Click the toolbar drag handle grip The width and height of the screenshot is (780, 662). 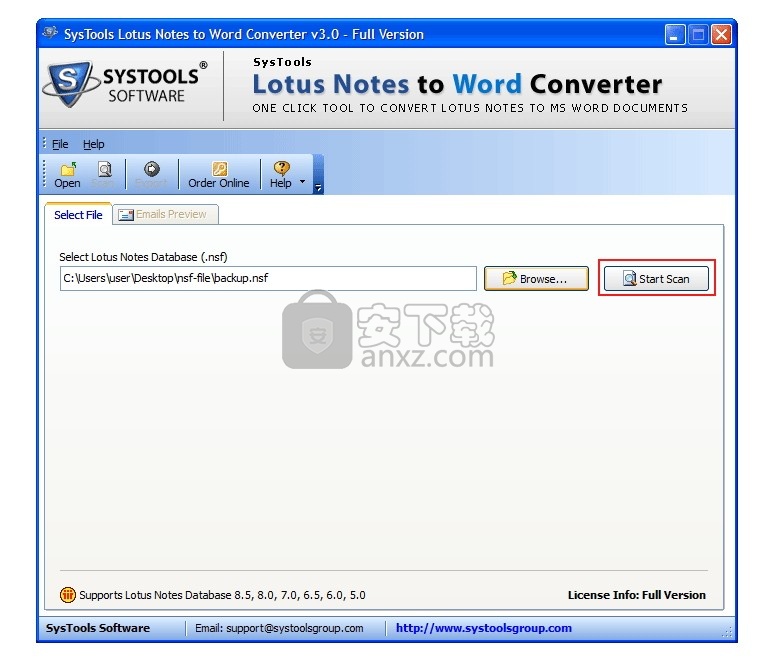(x=44, y=174)
